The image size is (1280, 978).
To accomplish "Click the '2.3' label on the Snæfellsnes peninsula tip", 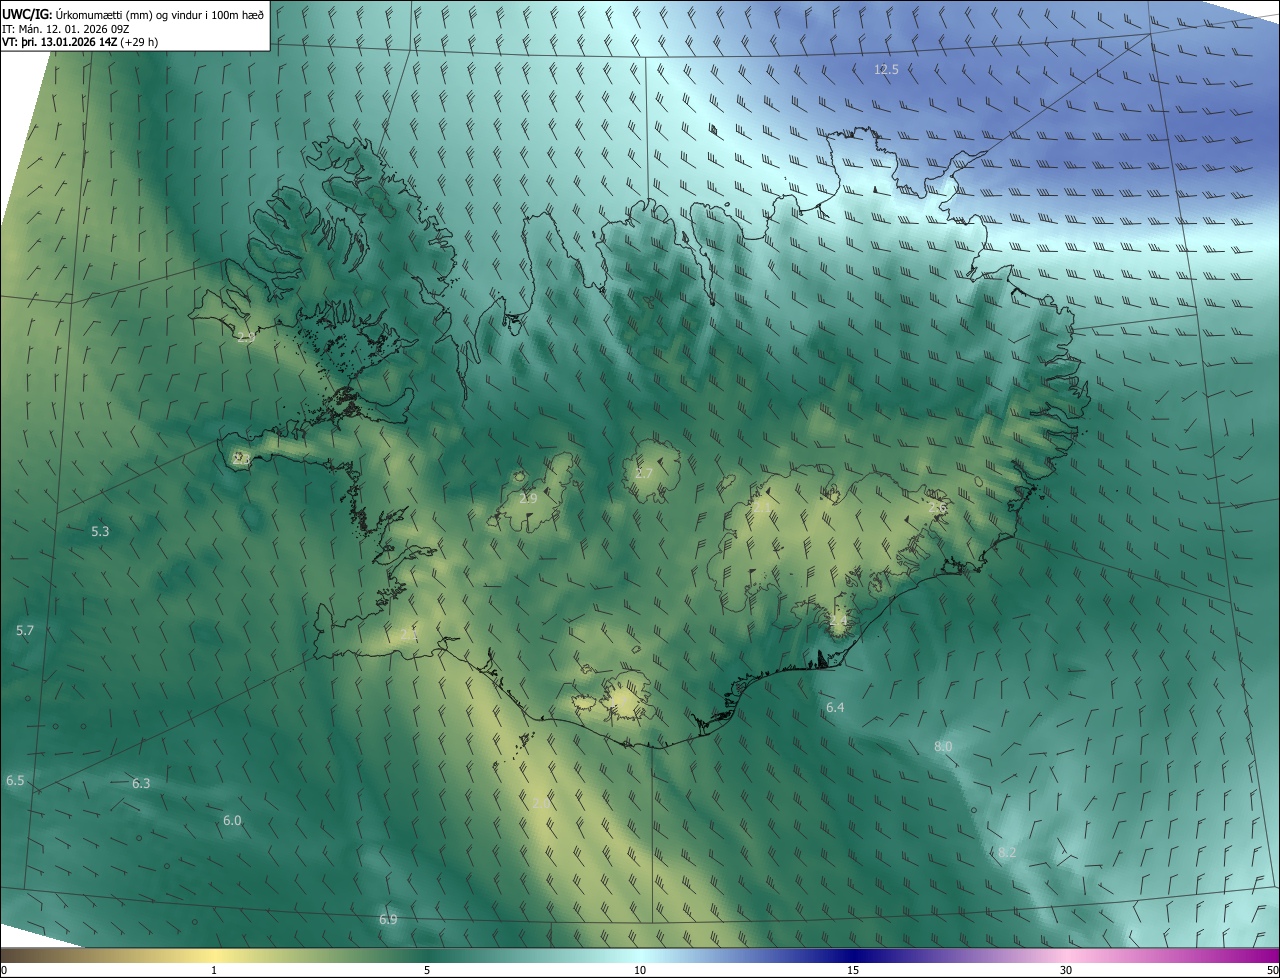I will [241, 459].
